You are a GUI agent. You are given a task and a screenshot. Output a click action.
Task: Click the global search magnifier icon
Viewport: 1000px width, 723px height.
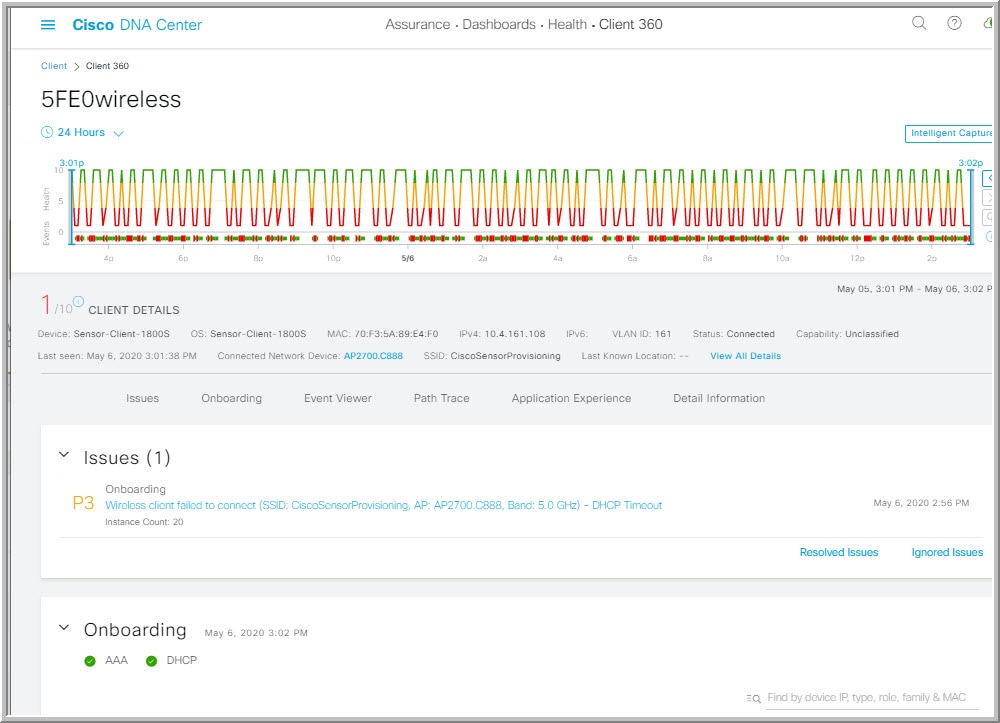point(919,24)
